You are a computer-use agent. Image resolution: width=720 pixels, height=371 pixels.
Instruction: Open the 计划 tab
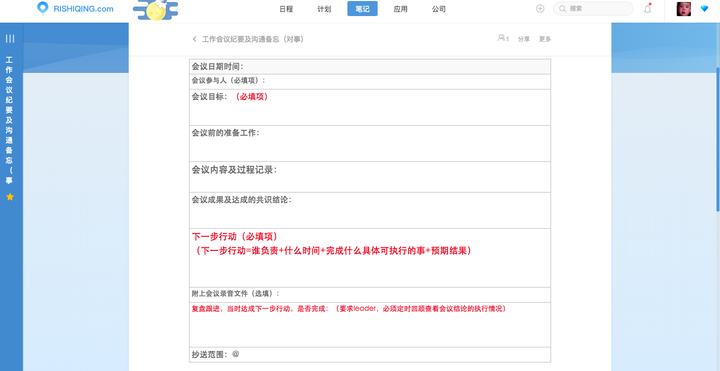pyautogui.click(x=324, y=9)
